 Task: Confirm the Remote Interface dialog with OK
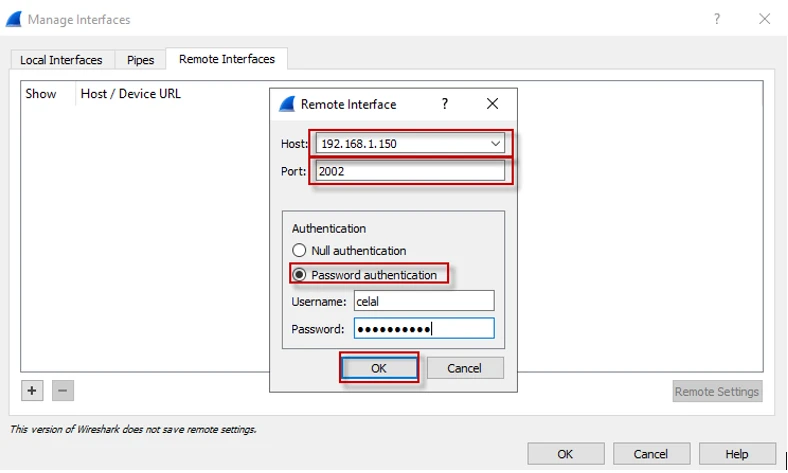click(378, 368)
